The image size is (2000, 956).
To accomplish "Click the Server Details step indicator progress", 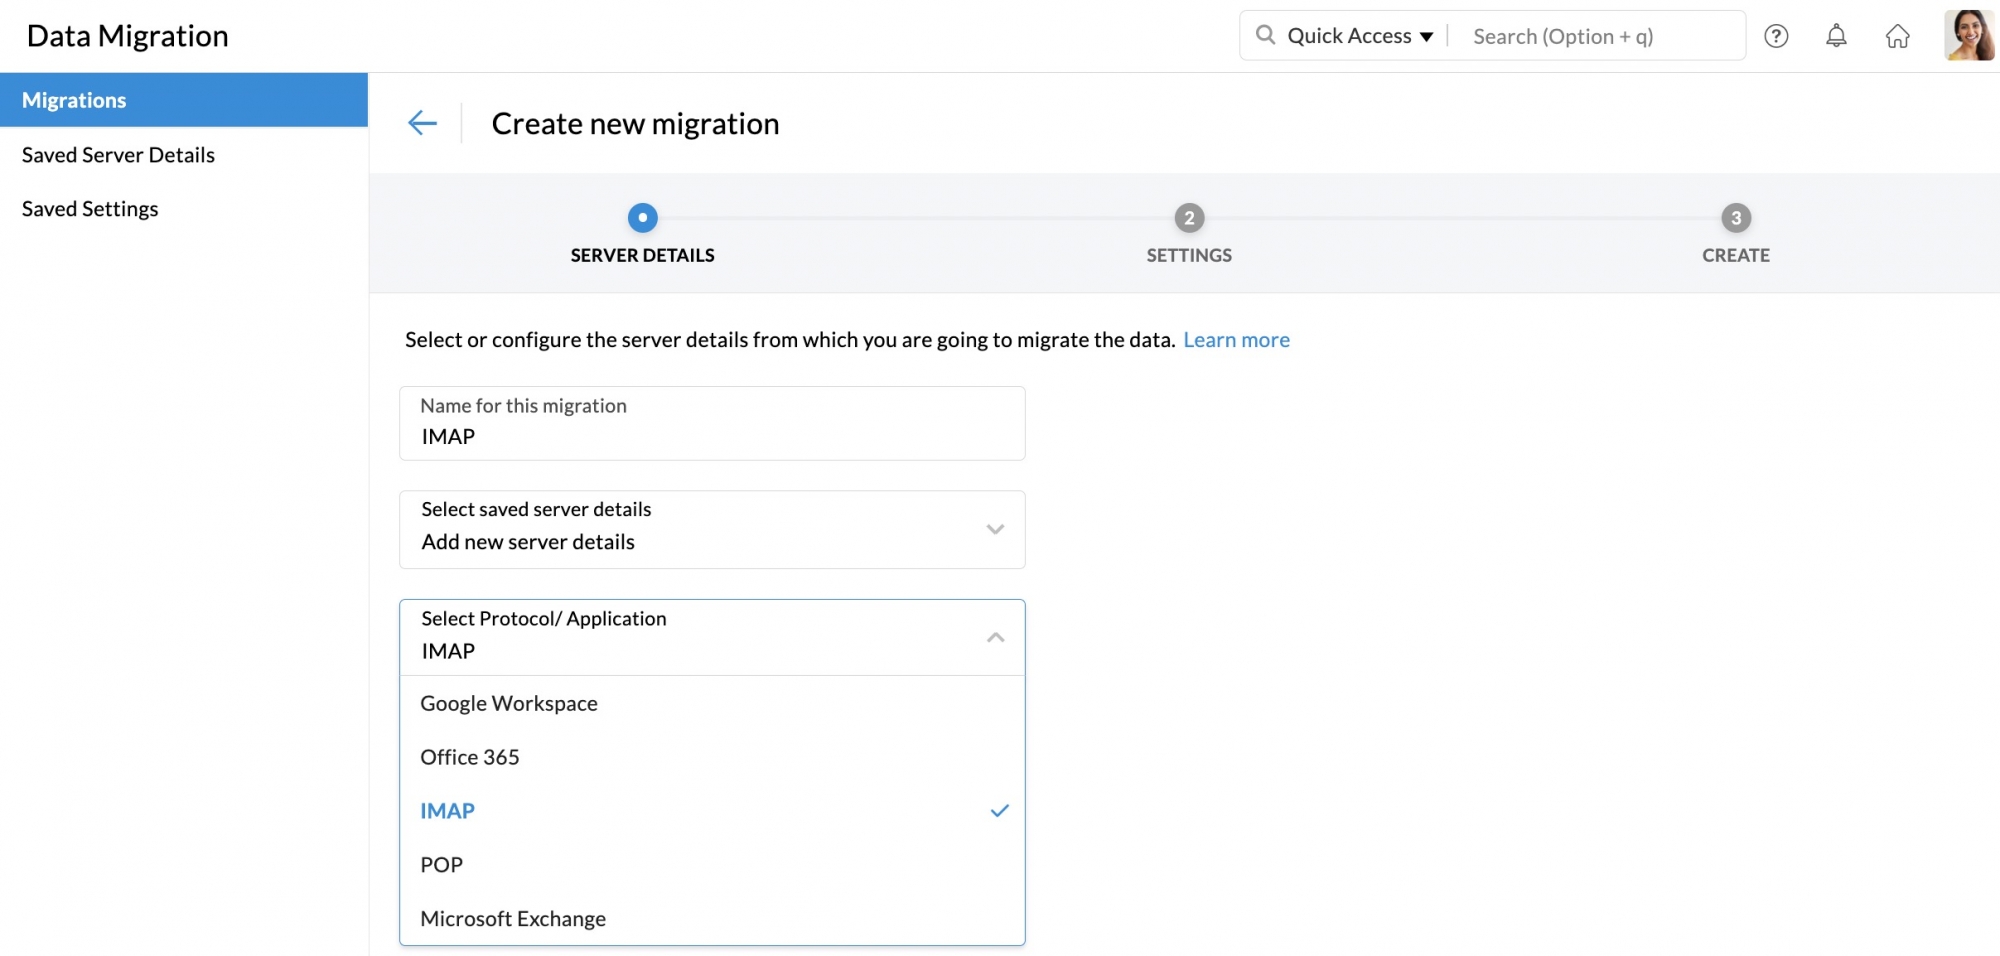I will click(x=642, y=218).
